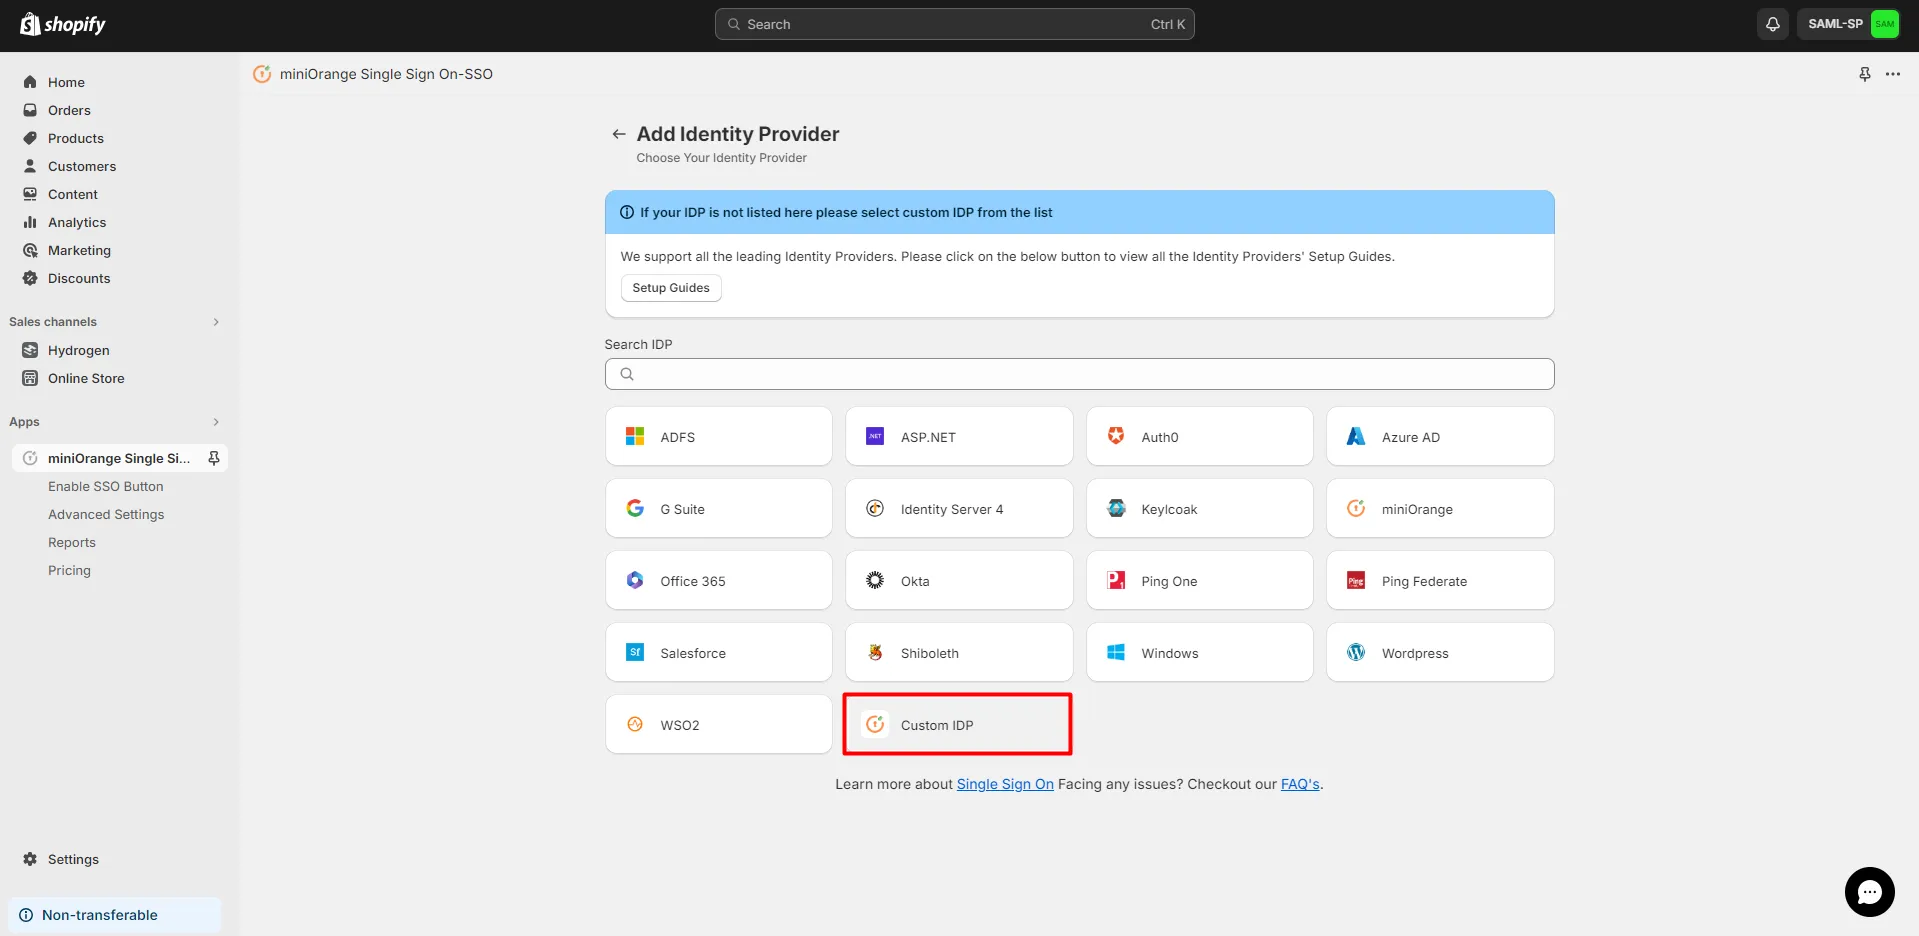The height and width of the screenshot is (936, 1919).
Task: Pin the miniOrange app page
Action: [1864, 74]
